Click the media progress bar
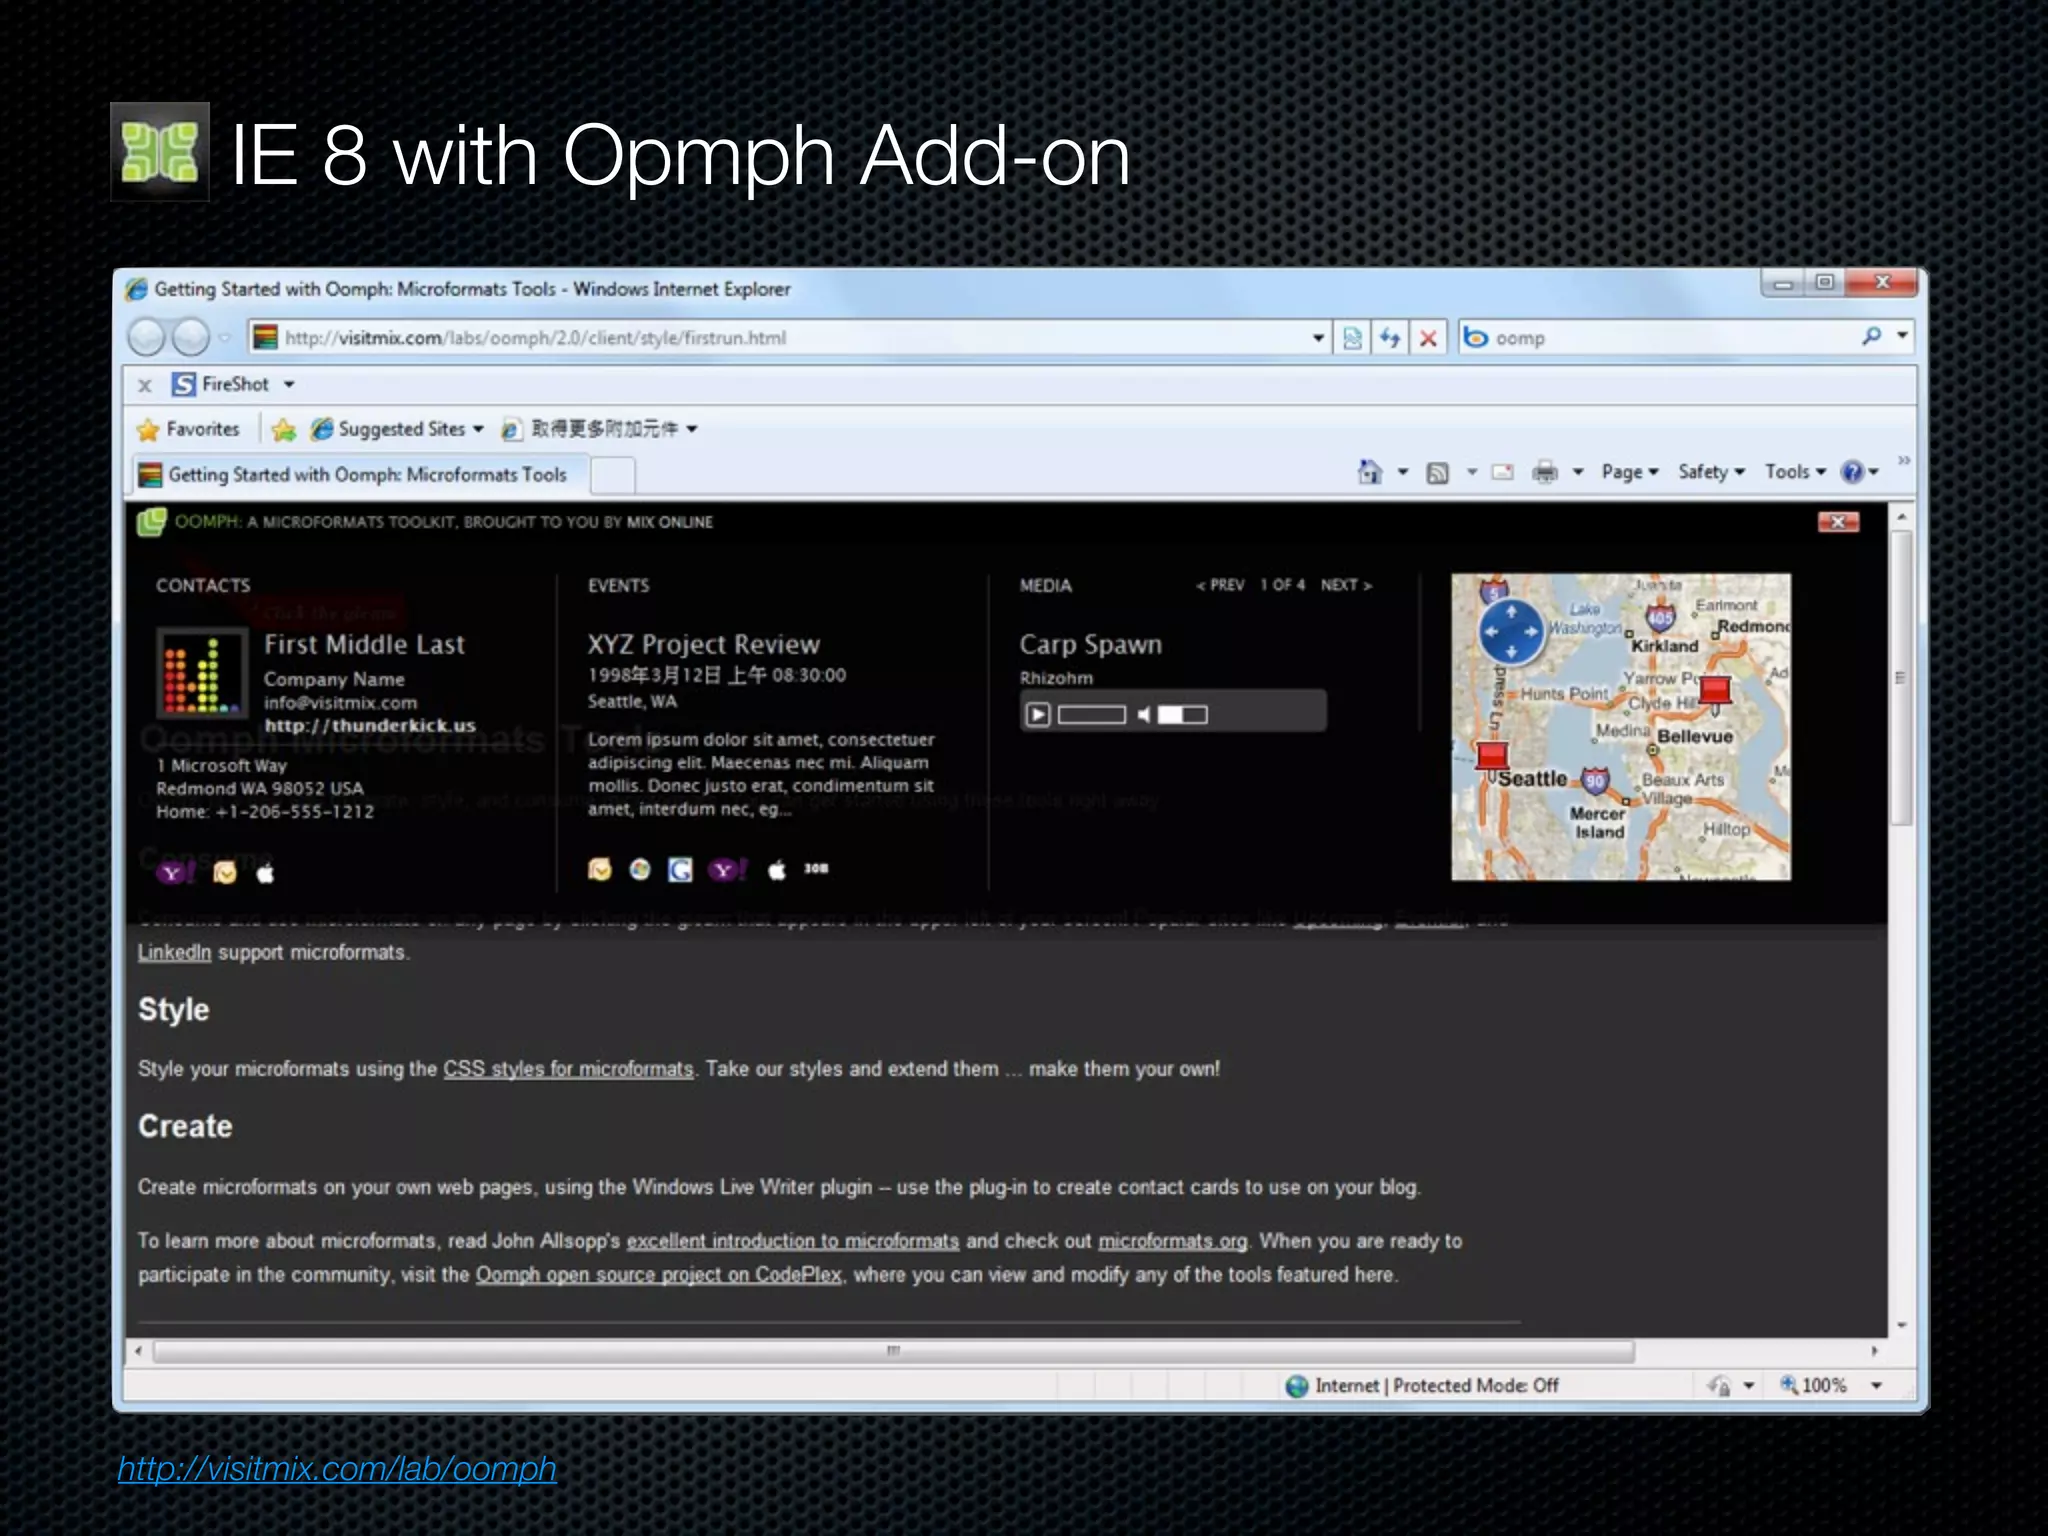 tap(1092, 714)
